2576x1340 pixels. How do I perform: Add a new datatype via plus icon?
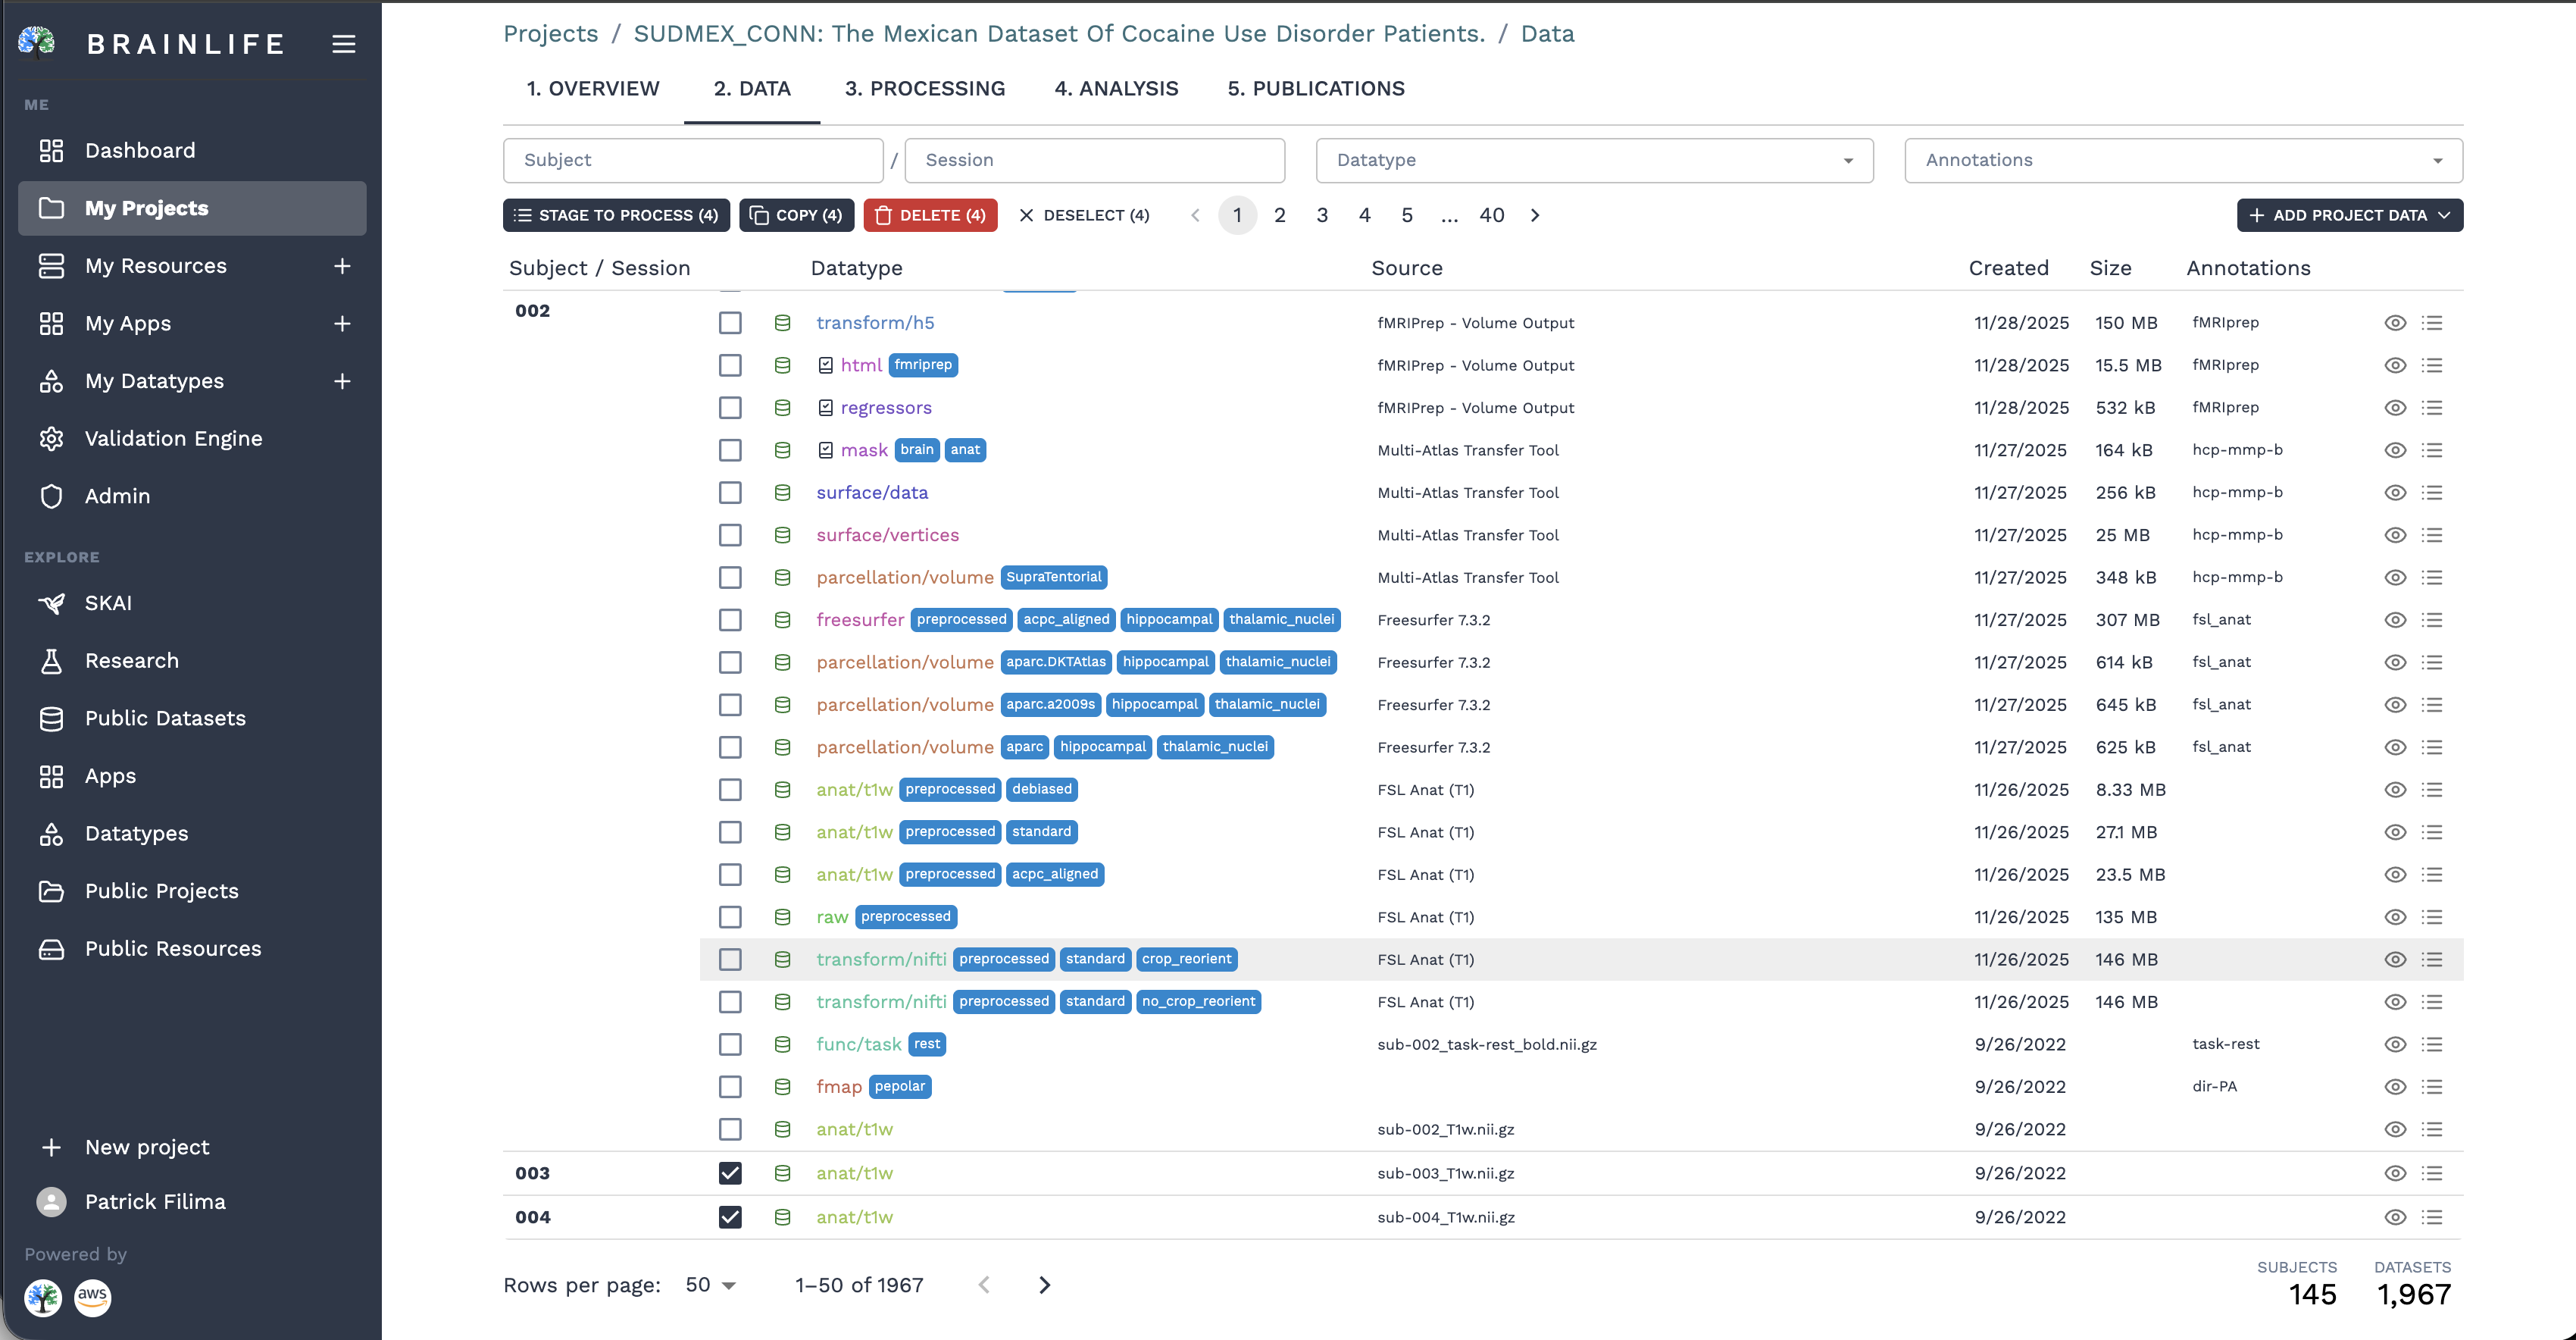pyautogui.click(x=342, y=381)
